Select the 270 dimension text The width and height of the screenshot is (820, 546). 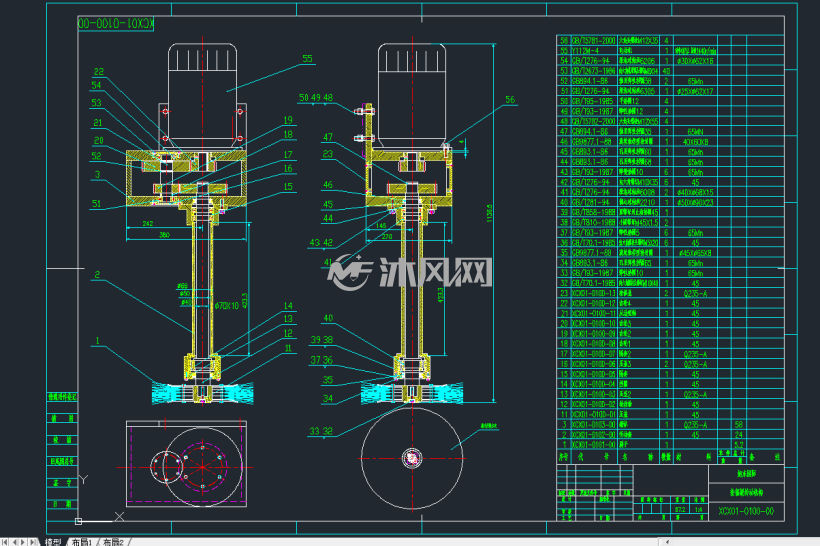coord(387,236)
